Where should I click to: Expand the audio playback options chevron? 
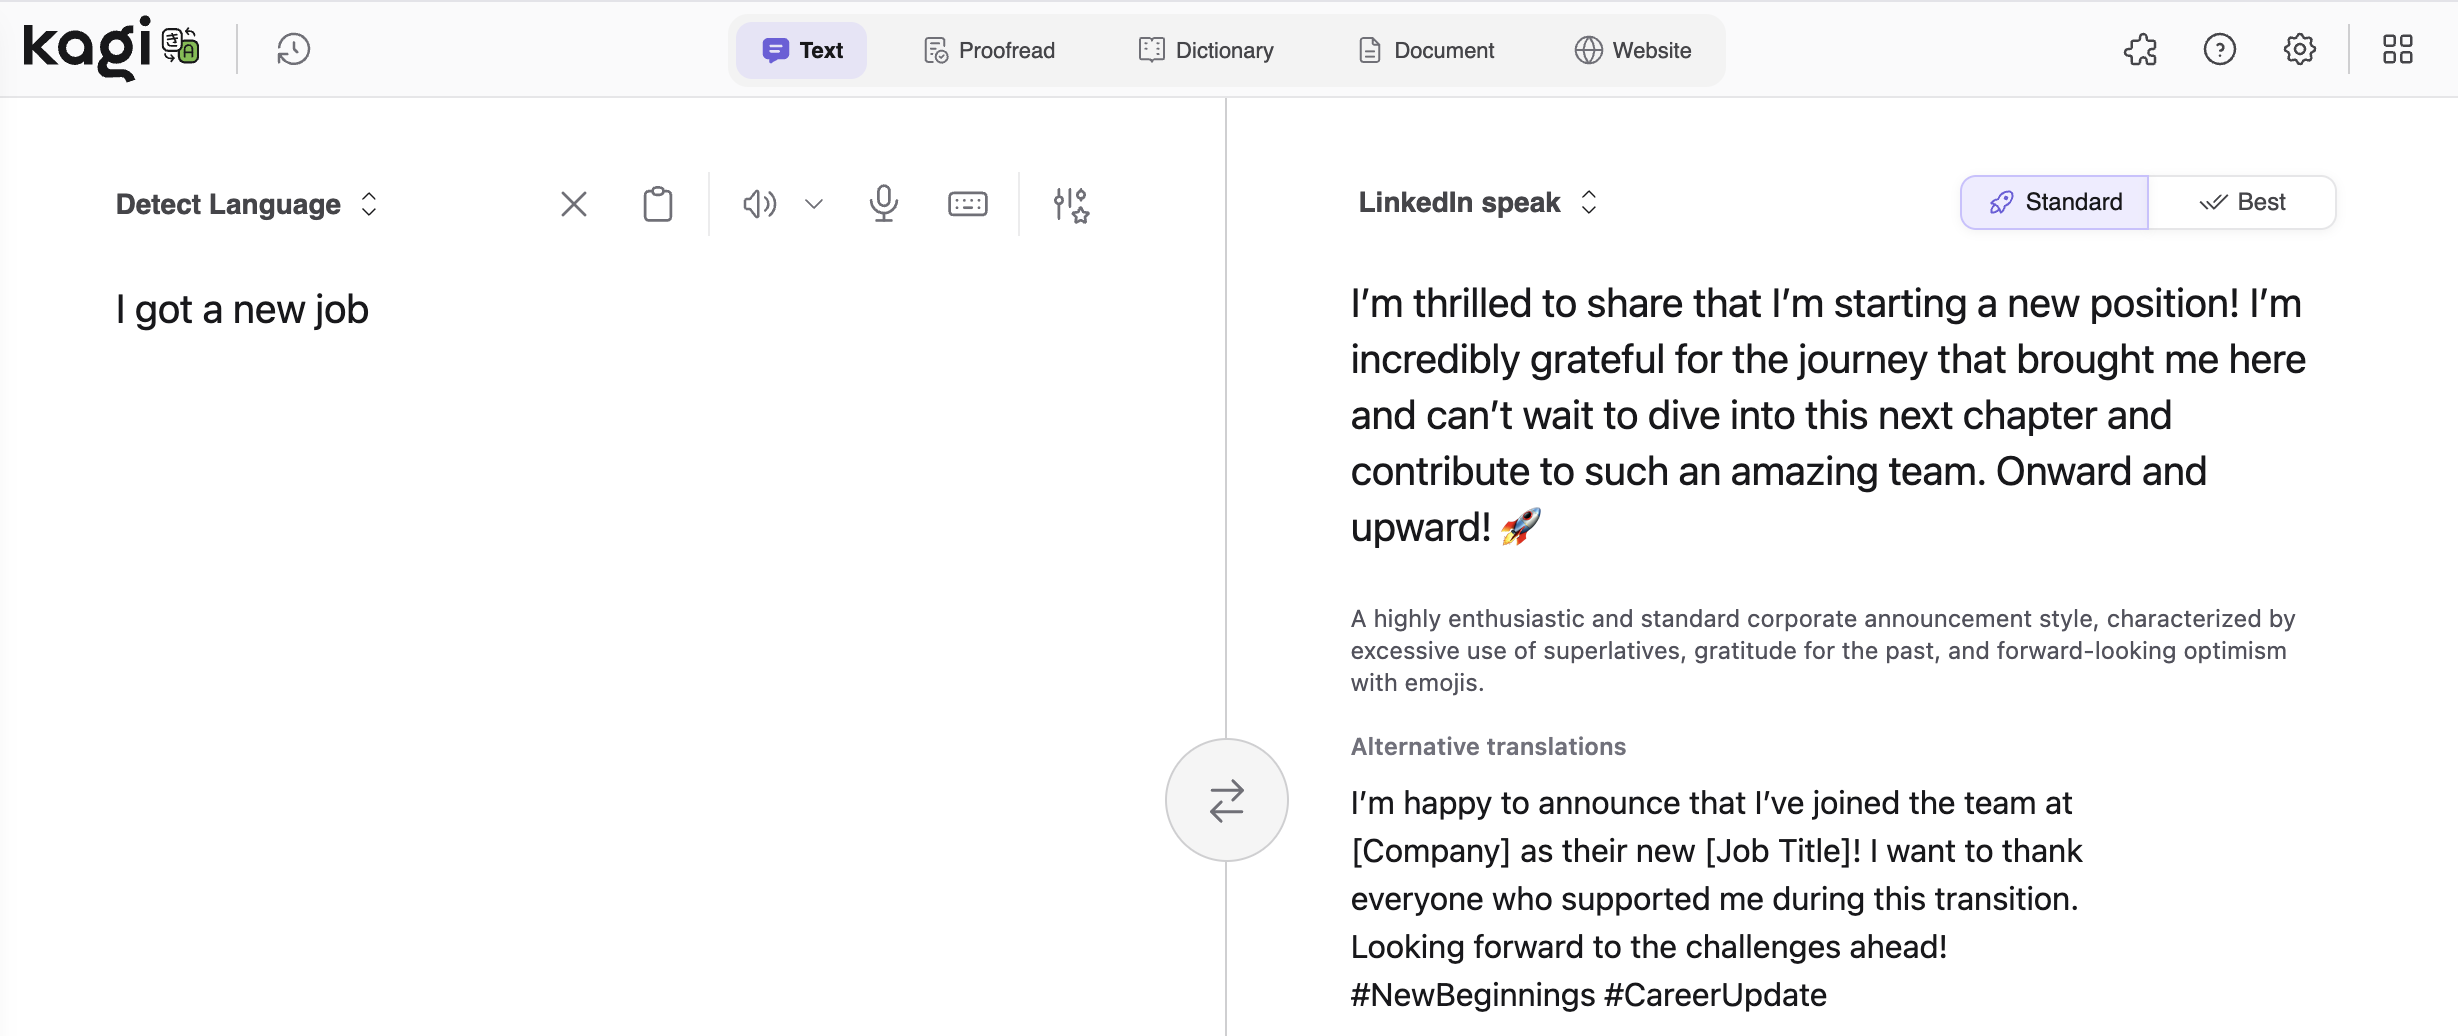[813, 203]
